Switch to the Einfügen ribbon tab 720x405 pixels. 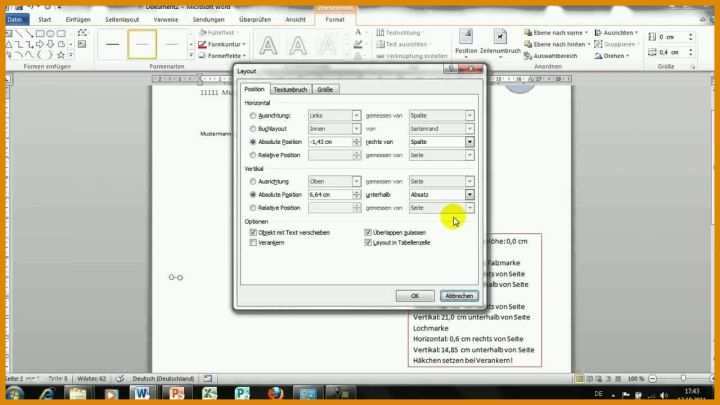pyautogui.click(x=78, y=20)
